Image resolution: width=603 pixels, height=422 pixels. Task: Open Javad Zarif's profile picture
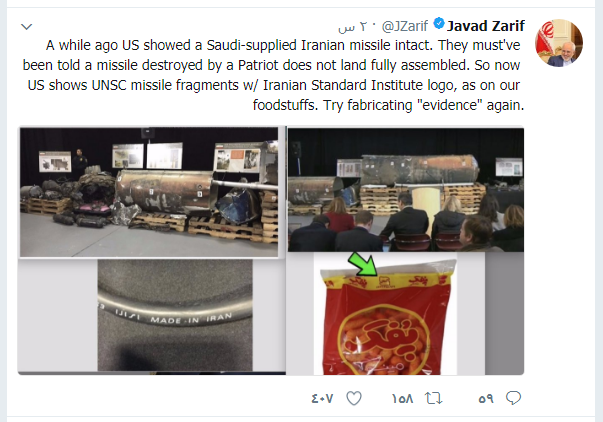(559, 43)
